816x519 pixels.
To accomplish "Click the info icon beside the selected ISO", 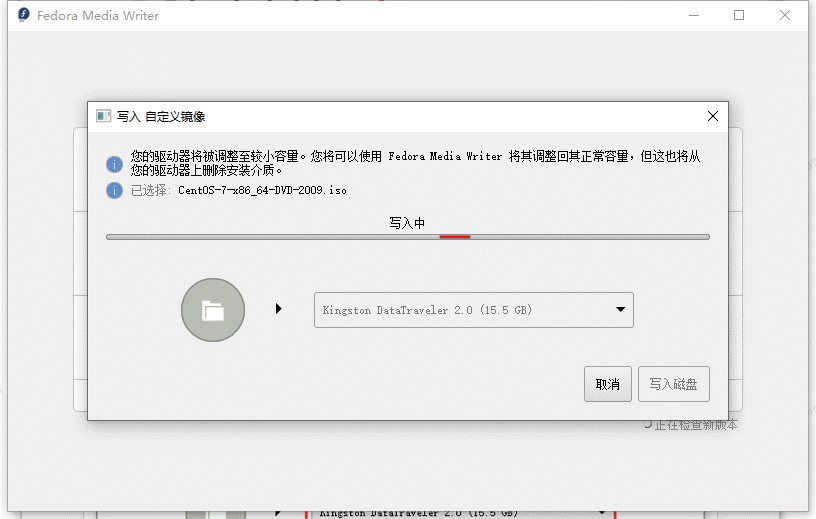I will (x=115, y=190).
